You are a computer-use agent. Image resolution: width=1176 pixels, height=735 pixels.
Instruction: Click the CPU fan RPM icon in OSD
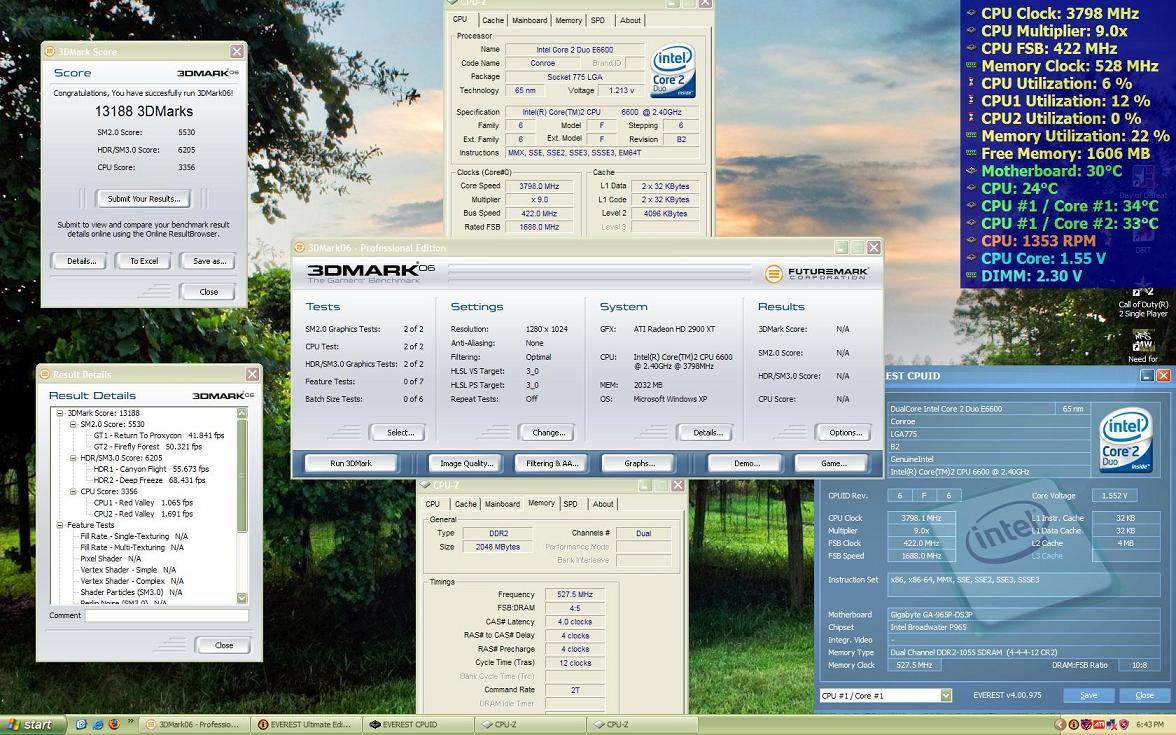(x=971, y=241)
